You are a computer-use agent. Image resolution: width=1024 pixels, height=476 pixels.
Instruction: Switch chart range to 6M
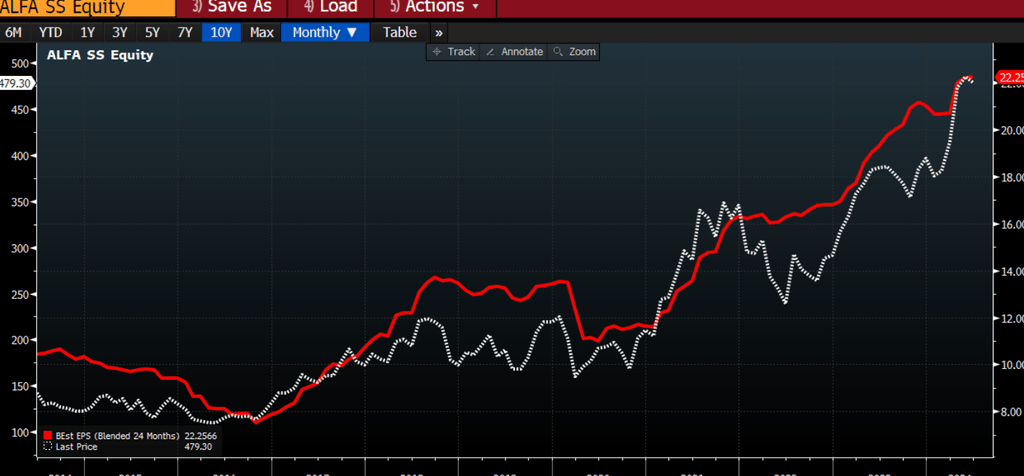[15, 32]
